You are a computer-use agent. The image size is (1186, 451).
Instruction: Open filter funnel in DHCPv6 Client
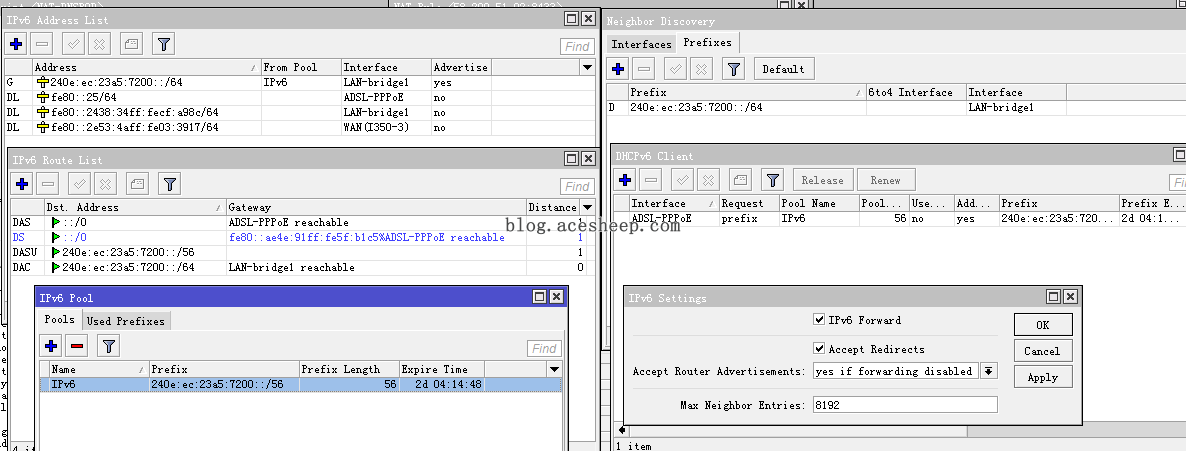pos(772,180)
